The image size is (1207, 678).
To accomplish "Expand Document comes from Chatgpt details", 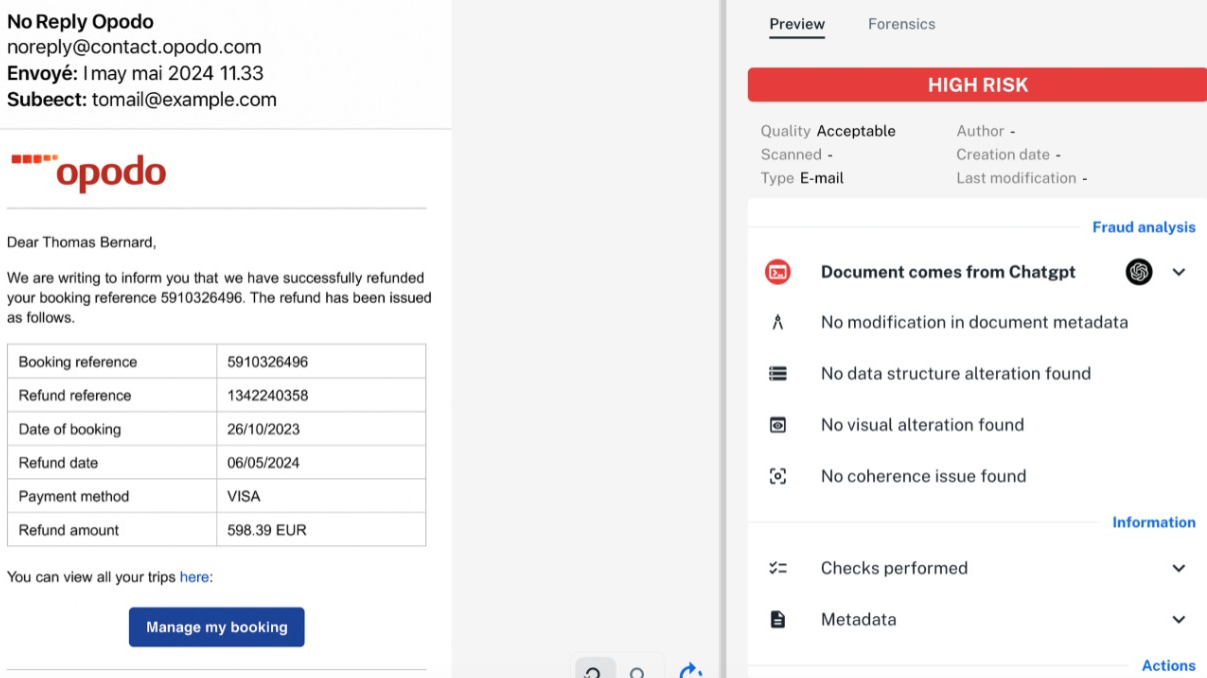I will click(x=1179, y=272).
